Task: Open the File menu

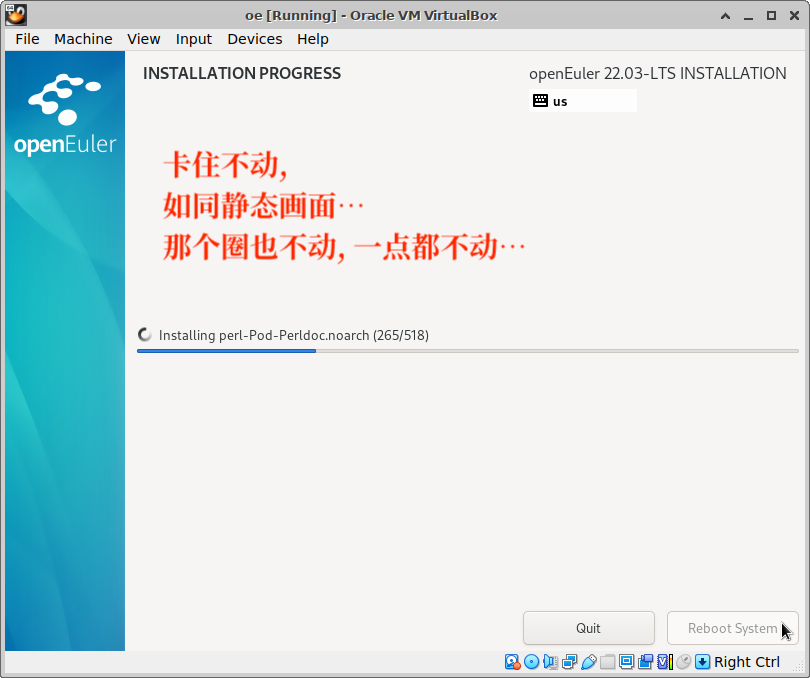Action: click(27, 39)
